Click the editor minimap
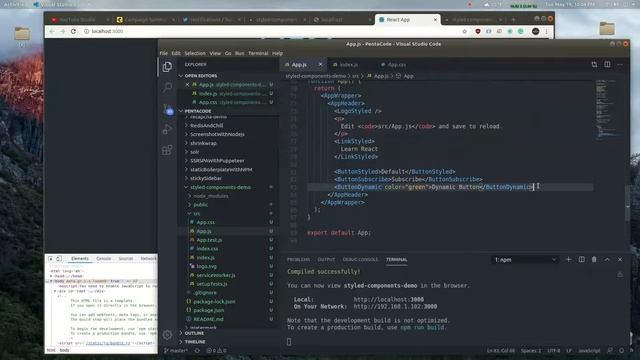 (608, 110)
